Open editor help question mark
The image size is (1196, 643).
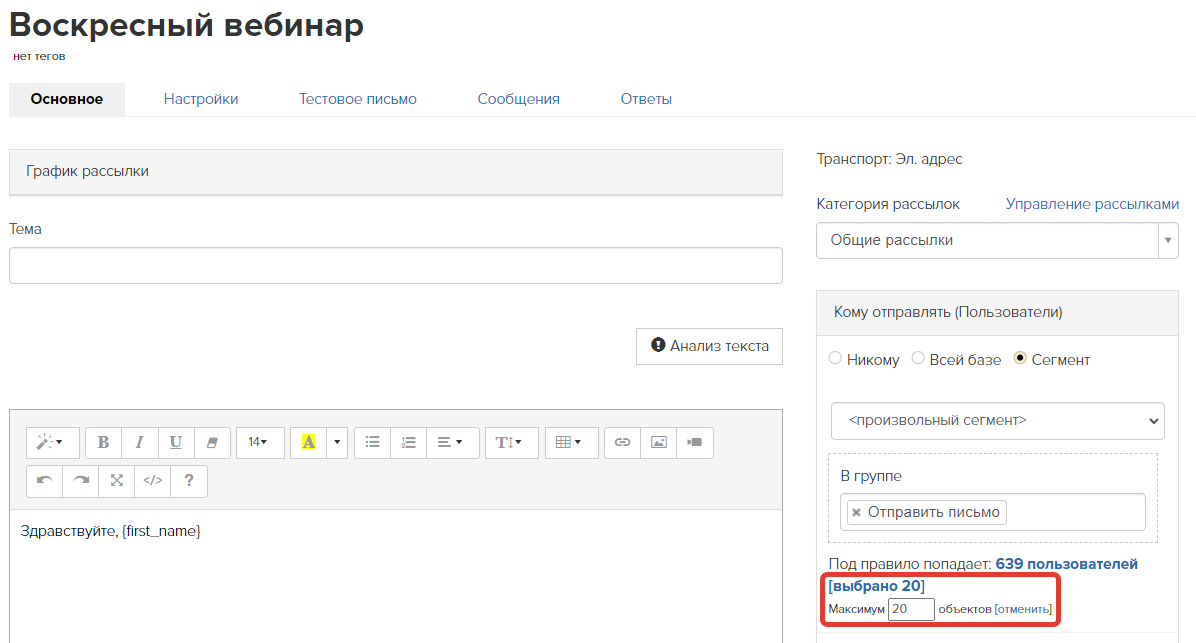[x=189, y=481]
